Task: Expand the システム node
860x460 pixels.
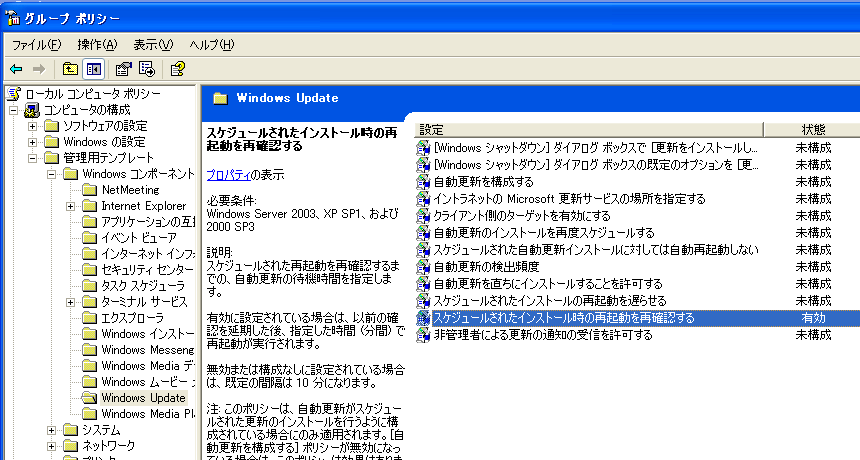Action: (x=52, y=430)
